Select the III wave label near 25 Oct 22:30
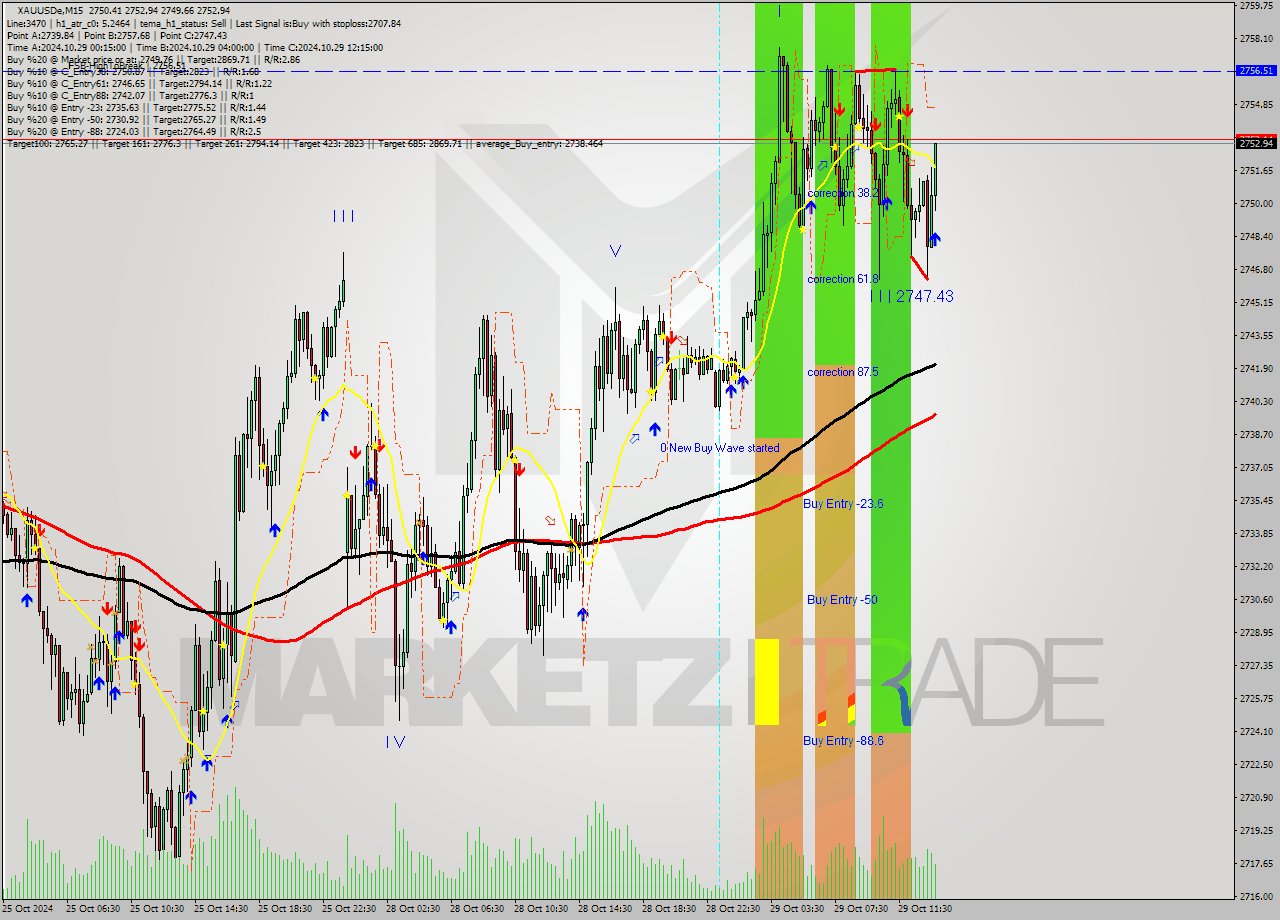1280x920 pixels. (x=343, y=216)
